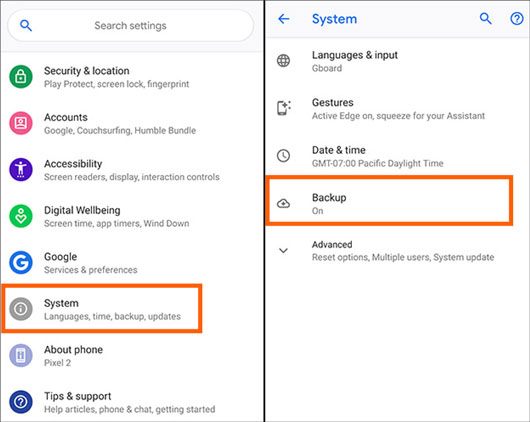The image size is (530, 422).
Task: Click the search icon in System header
Action: pyautogui.click(x=486, y=19)
